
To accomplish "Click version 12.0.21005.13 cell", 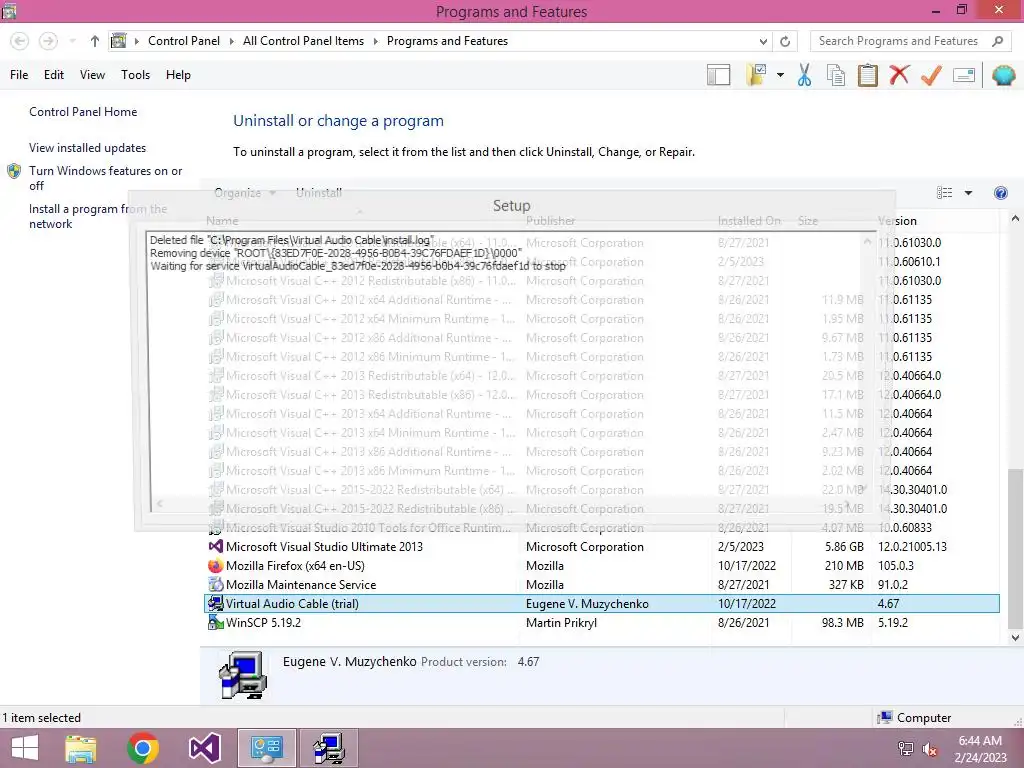I will point(912,547).
